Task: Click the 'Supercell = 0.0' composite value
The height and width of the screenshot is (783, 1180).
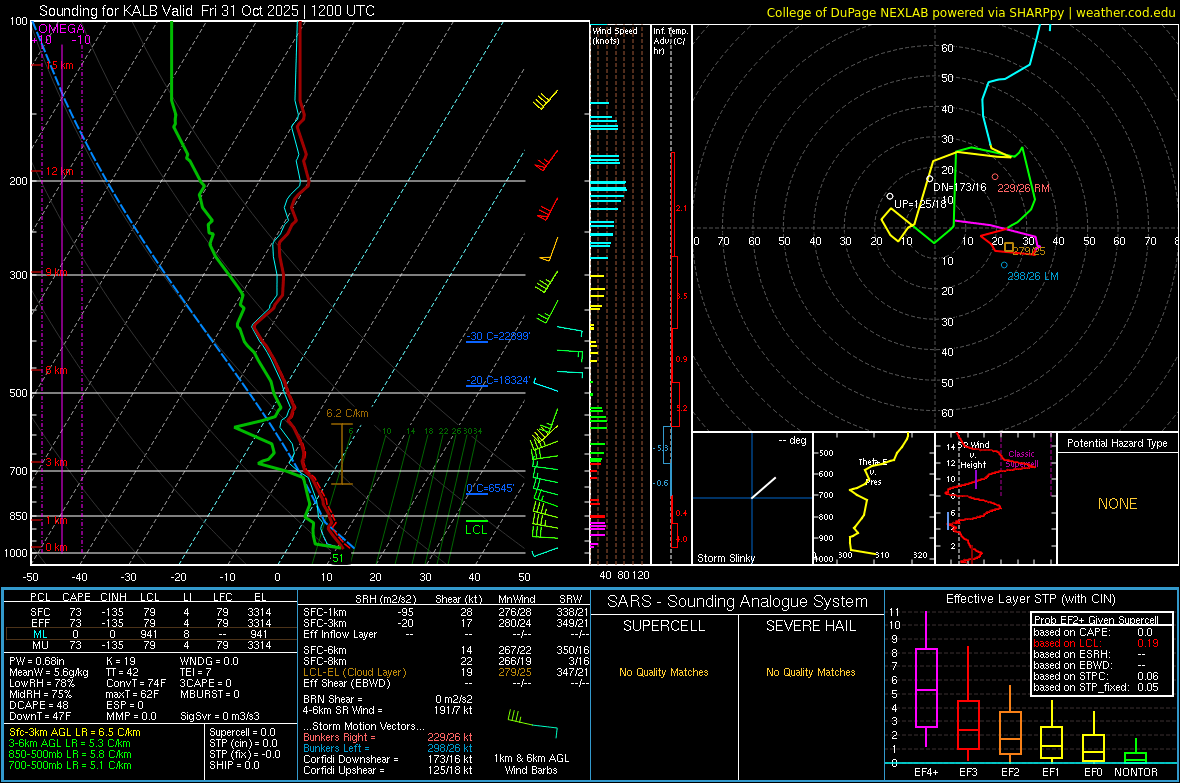Action: [242, 732]
